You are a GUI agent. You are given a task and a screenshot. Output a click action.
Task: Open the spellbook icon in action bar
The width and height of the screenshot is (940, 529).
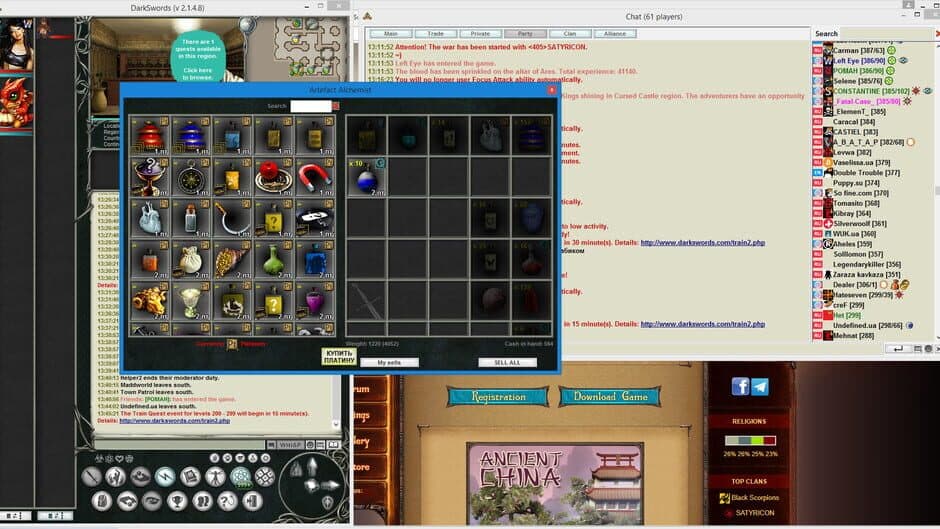coord(190,477)
